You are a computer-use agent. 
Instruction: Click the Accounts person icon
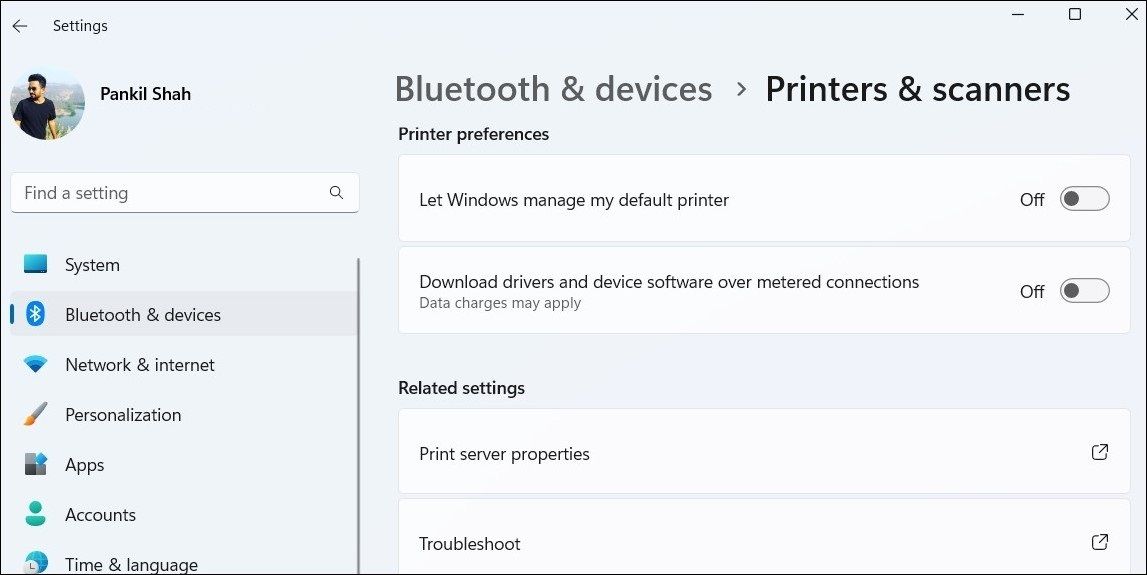coord(36,515)
